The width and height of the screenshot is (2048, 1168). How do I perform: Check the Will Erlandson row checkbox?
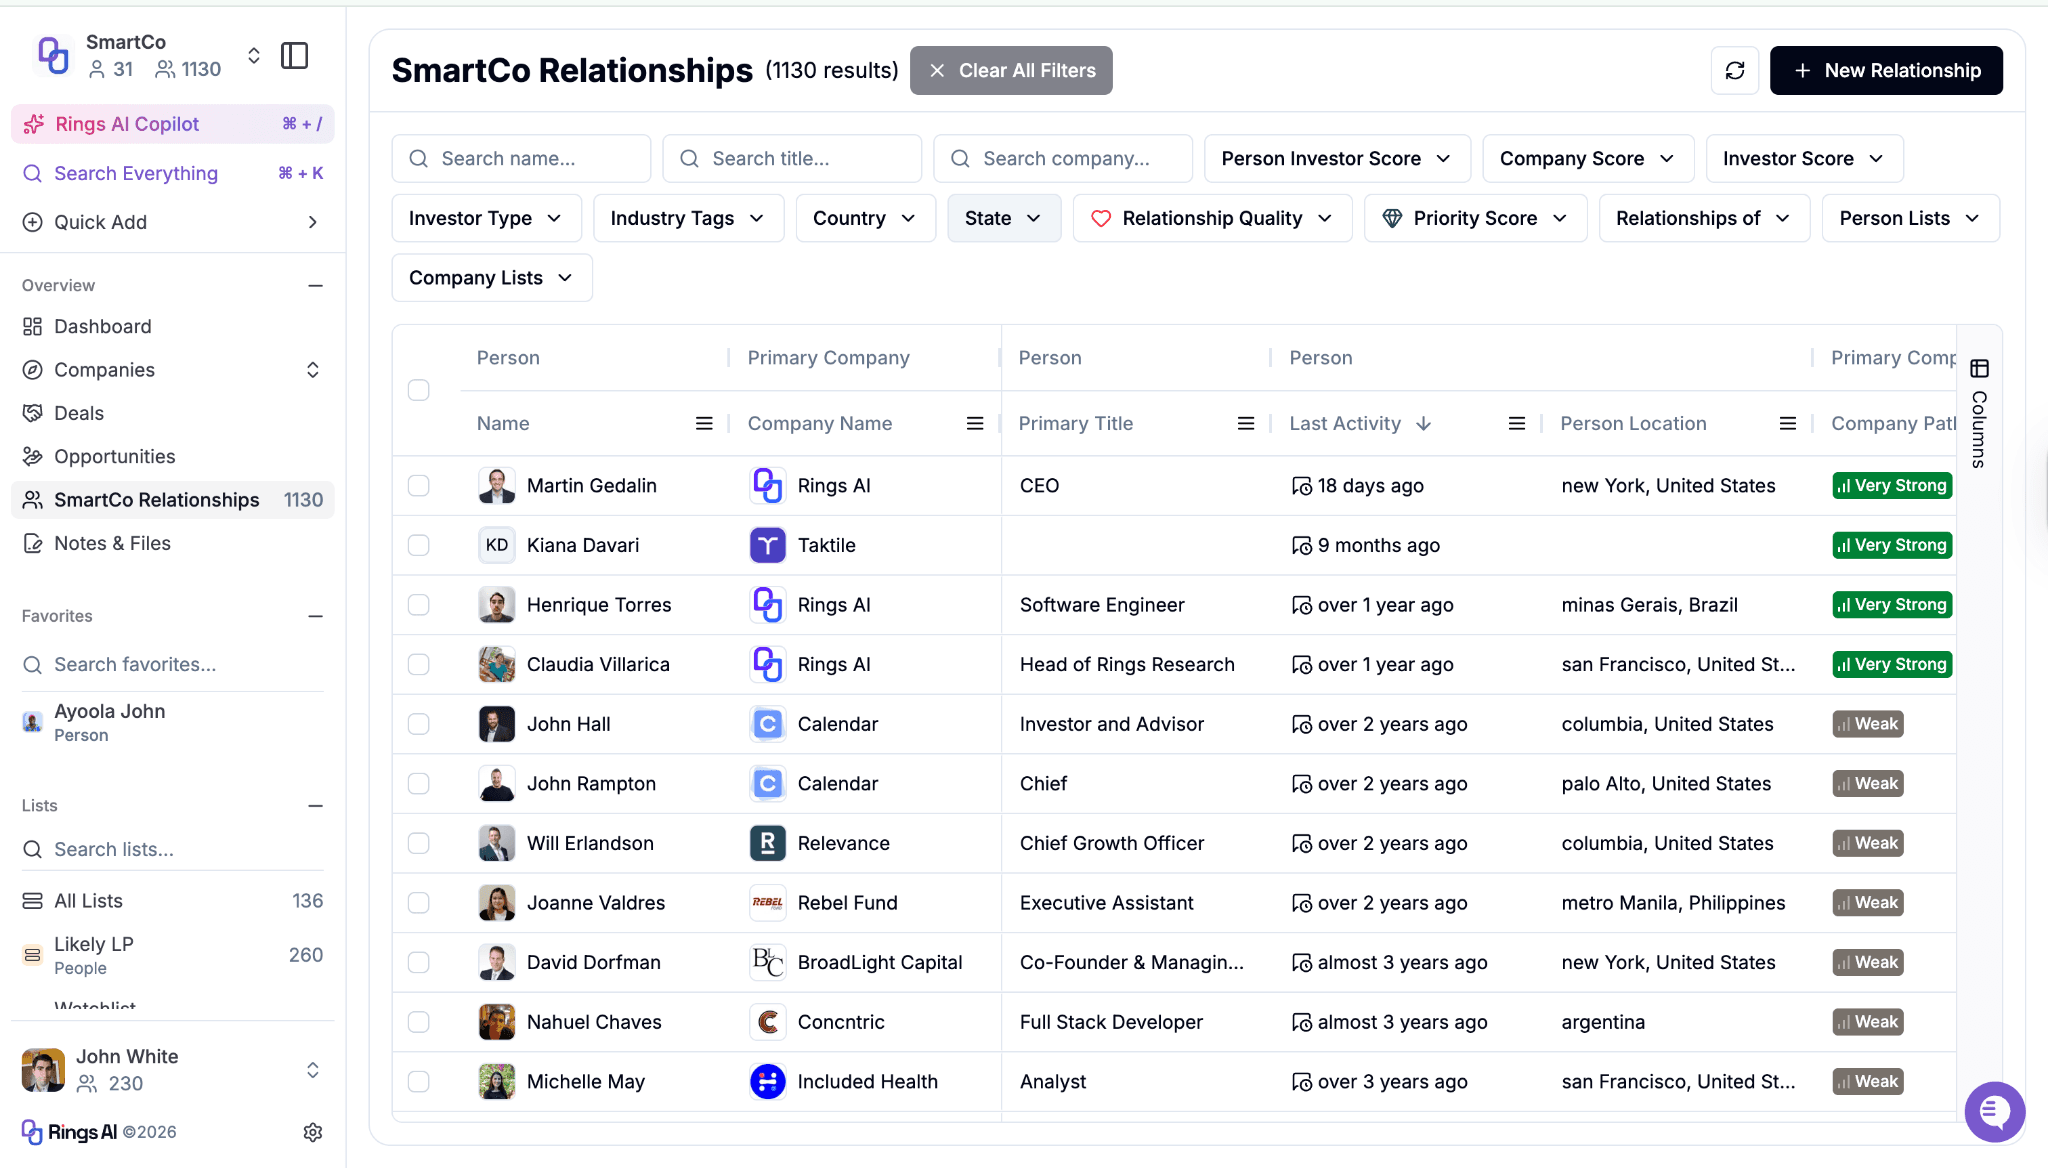[419, 843]
